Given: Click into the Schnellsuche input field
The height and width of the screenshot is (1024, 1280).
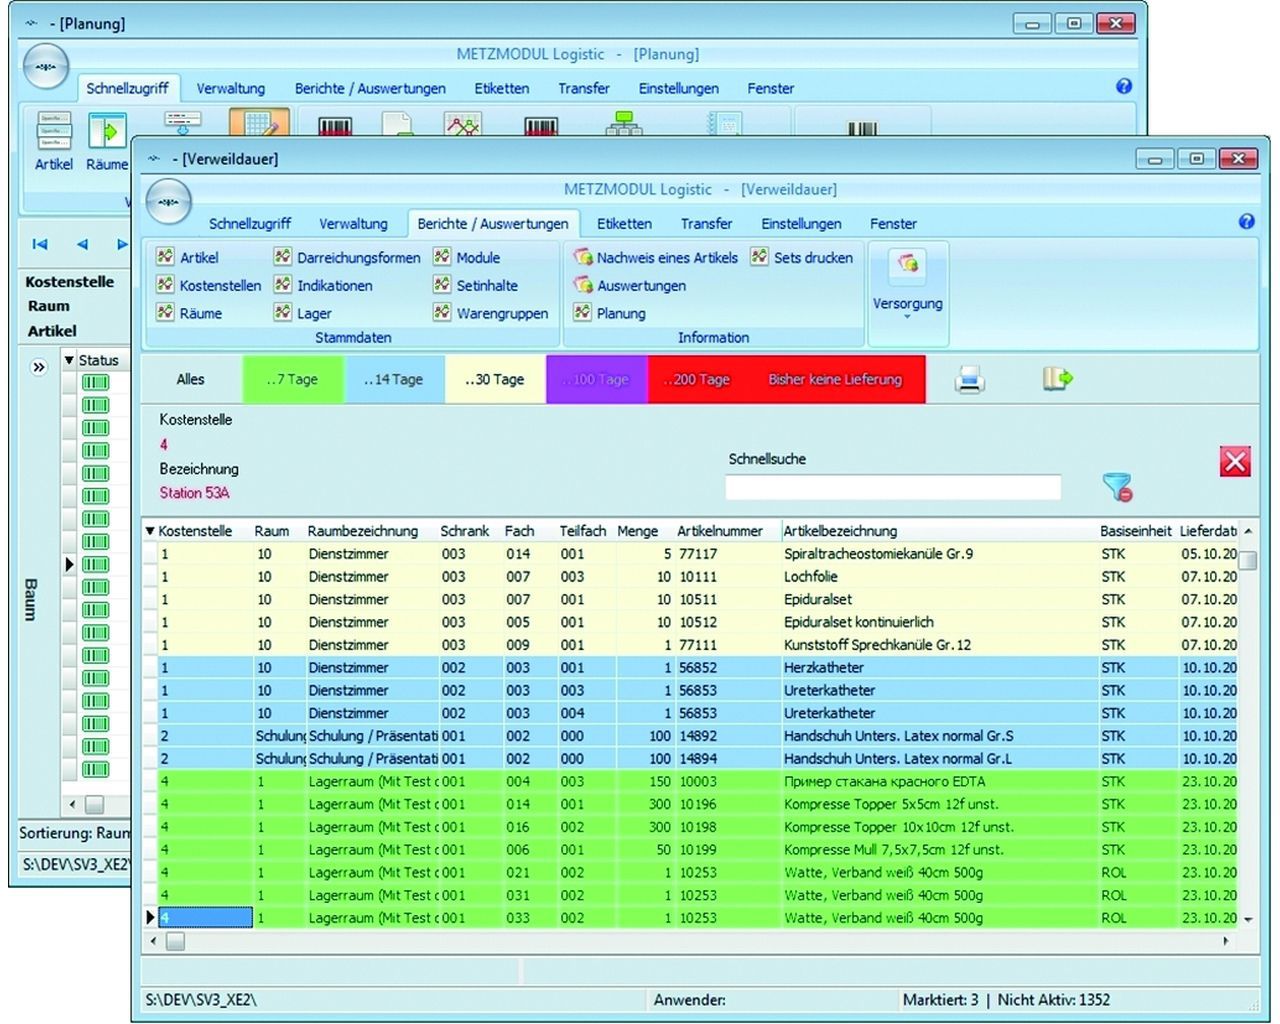Looking at the screenshot, I should pos(892,488).
